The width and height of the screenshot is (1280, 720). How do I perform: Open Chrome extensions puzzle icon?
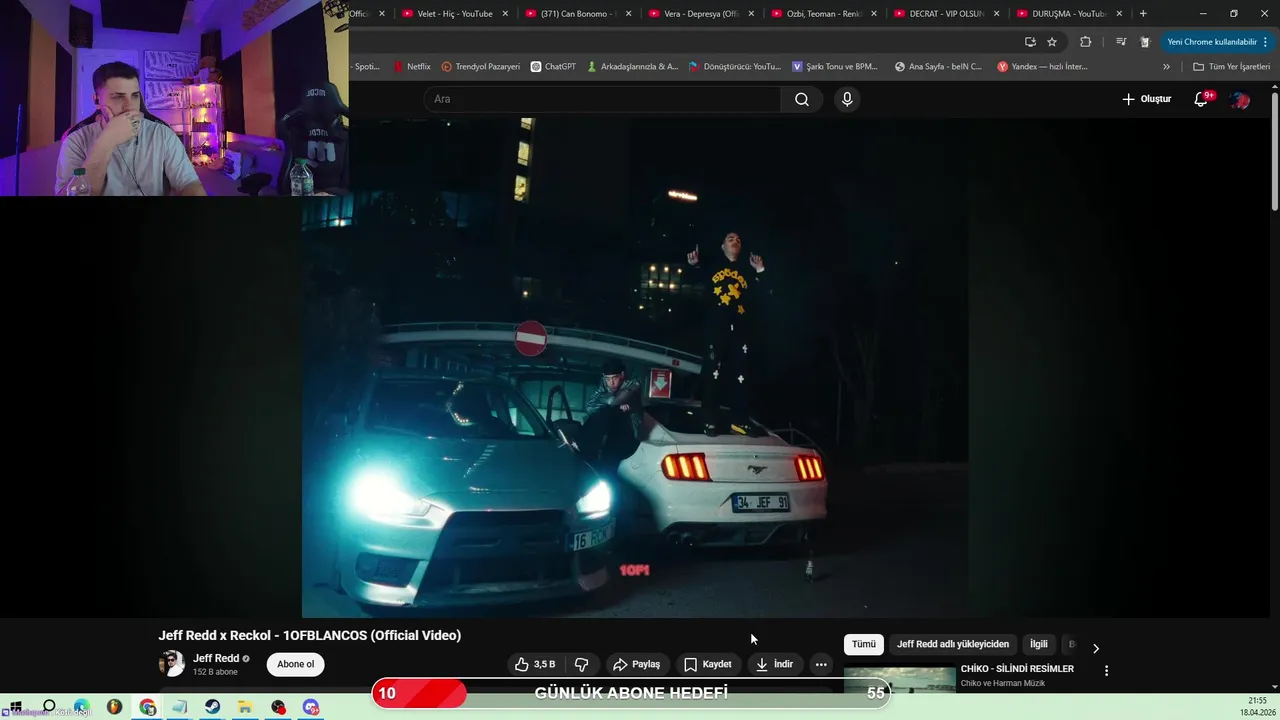coord(1085,42)
